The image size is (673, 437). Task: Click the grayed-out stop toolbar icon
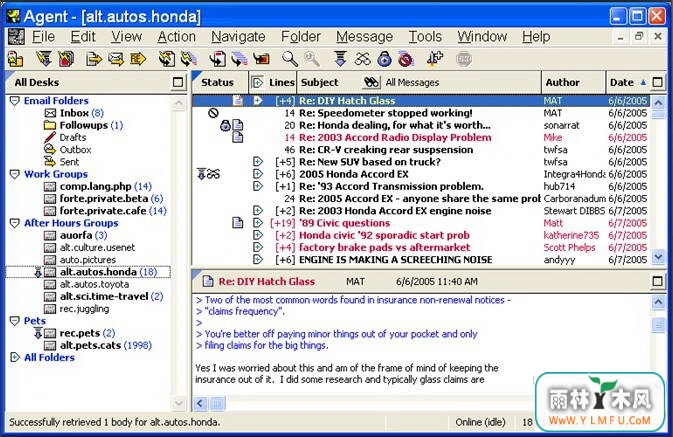point(464,59)
